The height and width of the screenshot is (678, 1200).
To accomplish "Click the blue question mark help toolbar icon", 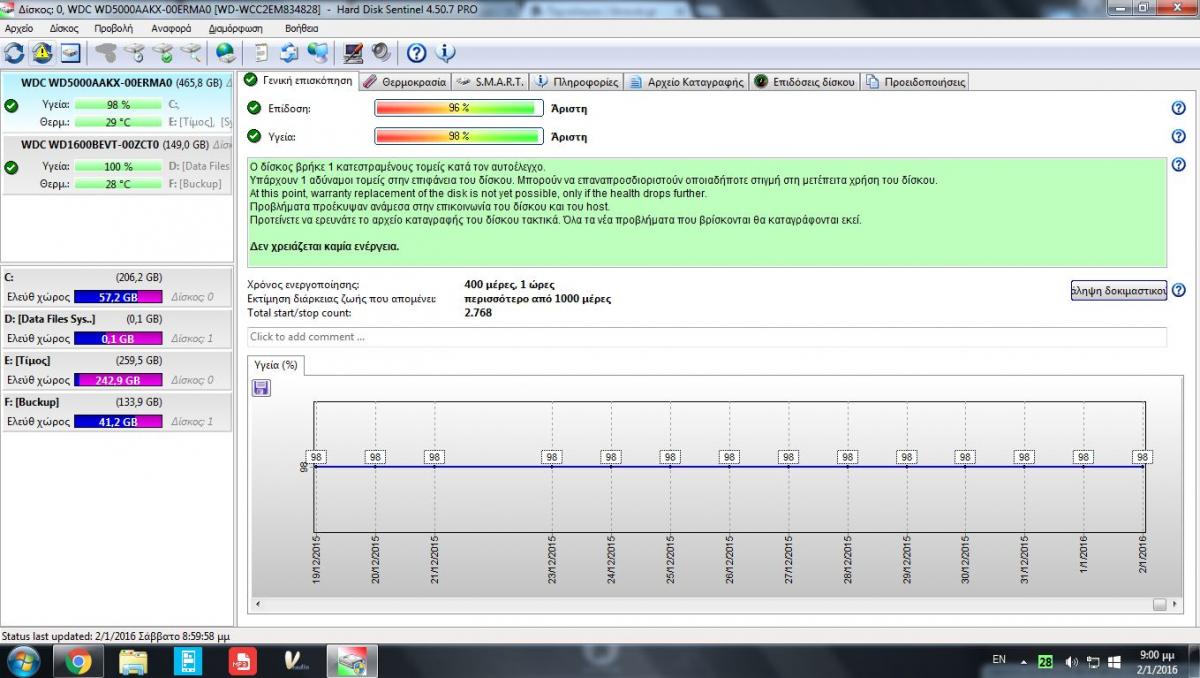I will 417,52.
